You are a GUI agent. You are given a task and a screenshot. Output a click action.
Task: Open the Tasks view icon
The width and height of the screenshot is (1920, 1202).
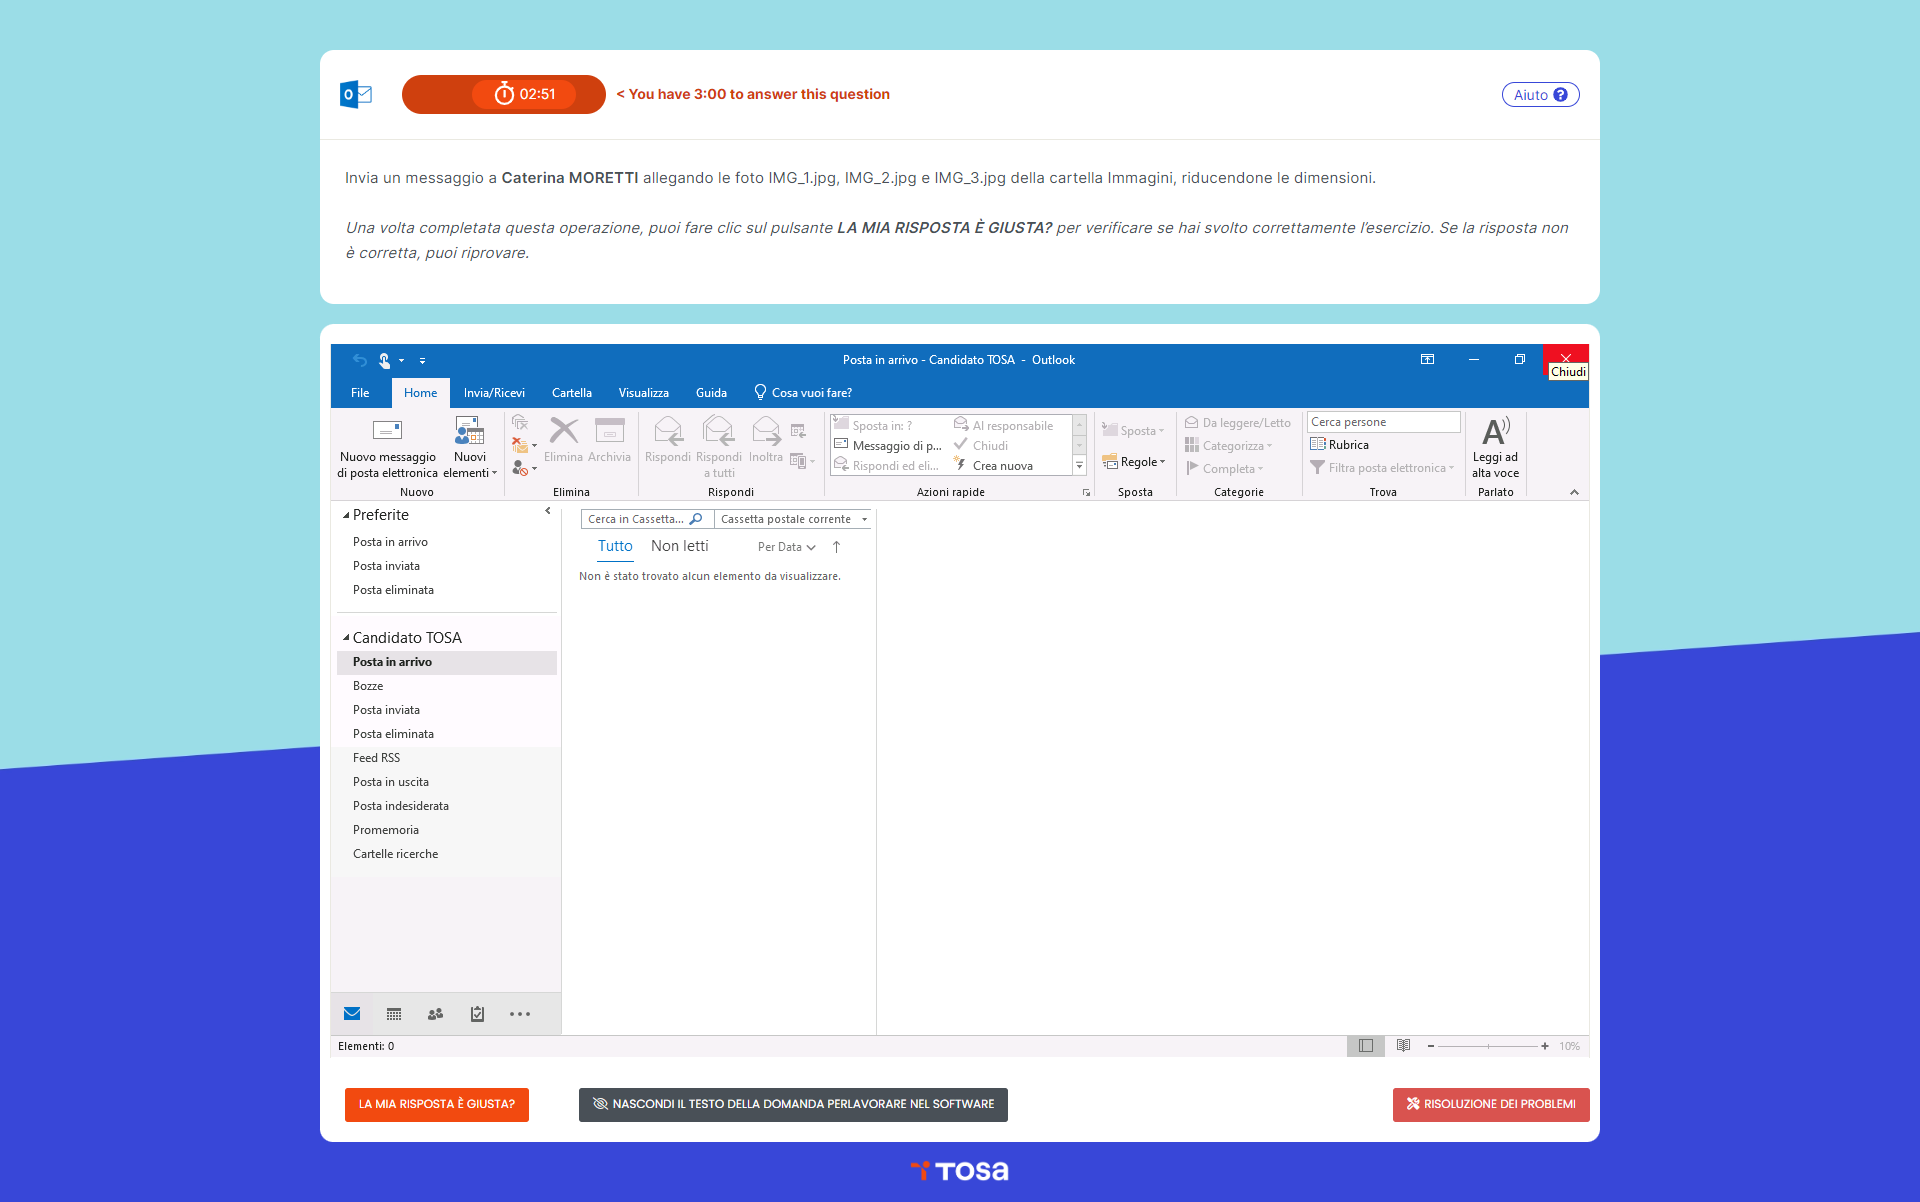(477, 1014)
